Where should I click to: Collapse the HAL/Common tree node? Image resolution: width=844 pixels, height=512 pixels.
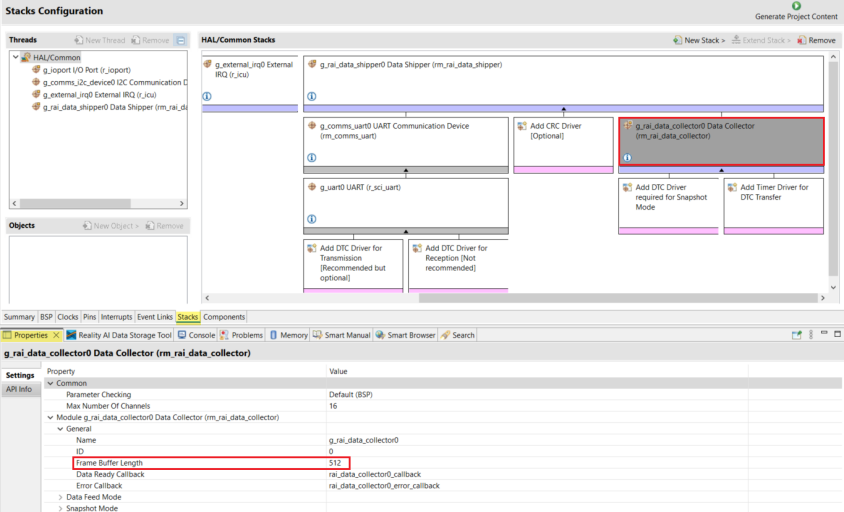coord(16,57)
